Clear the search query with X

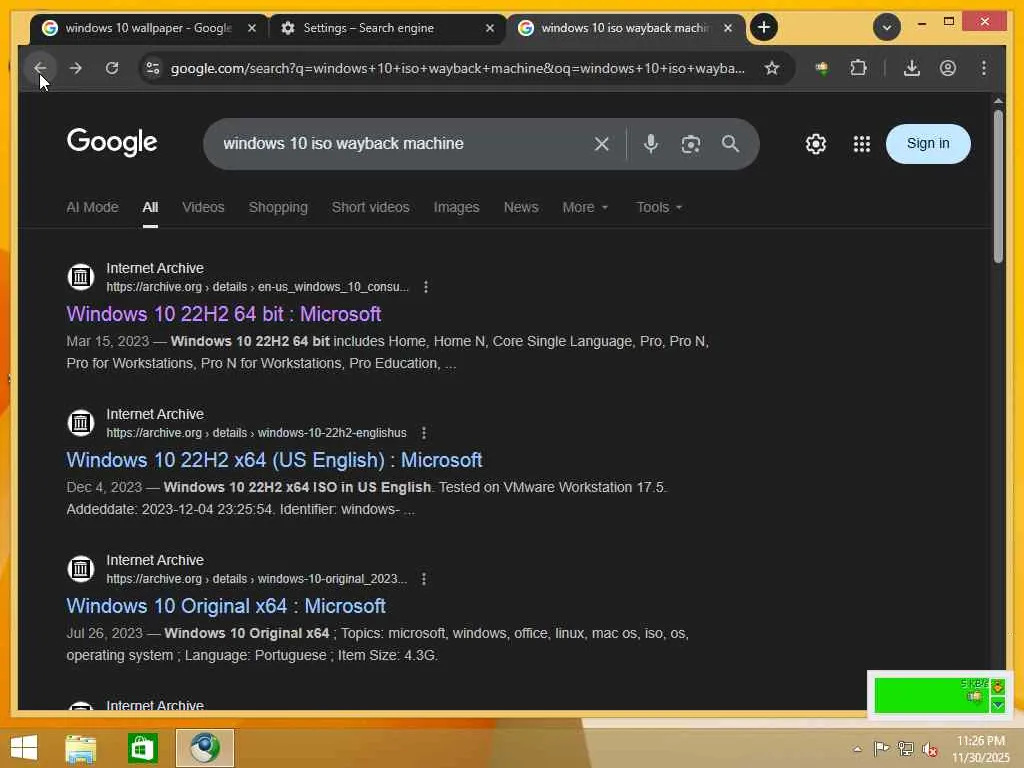pos(601,144)
